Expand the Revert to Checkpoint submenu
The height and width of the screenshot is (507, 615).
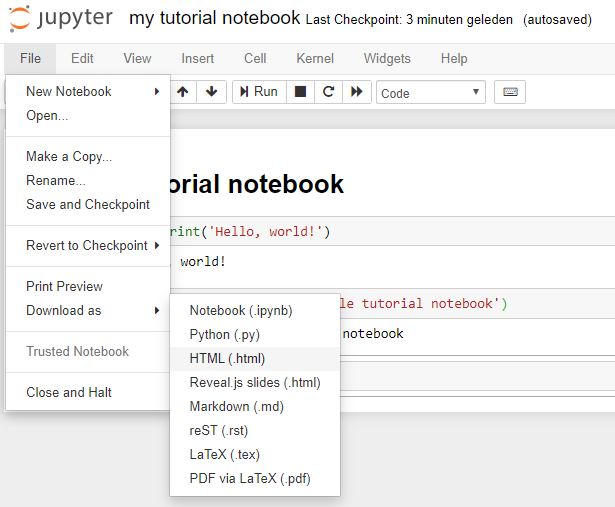click(x=88, y=245)
